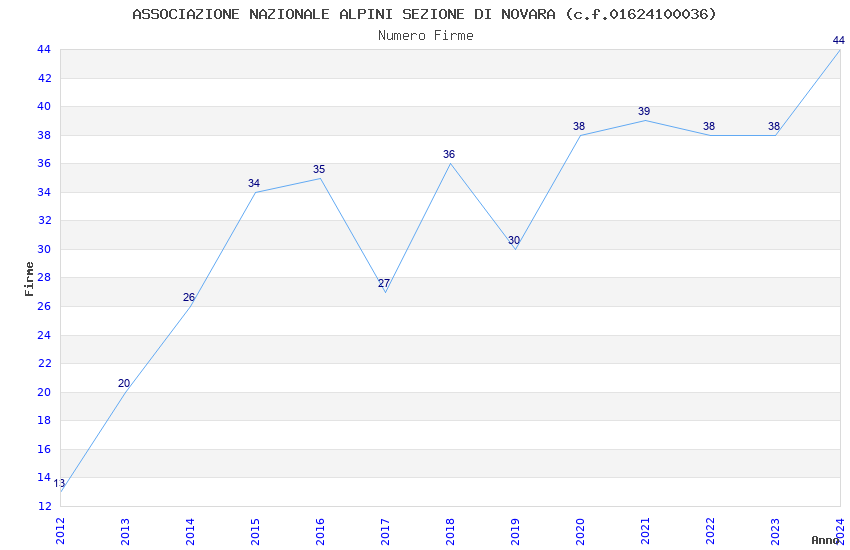Click the y-axis tick value 24
This screenshot has height=550, width=850.
click(x=44, y=335)
